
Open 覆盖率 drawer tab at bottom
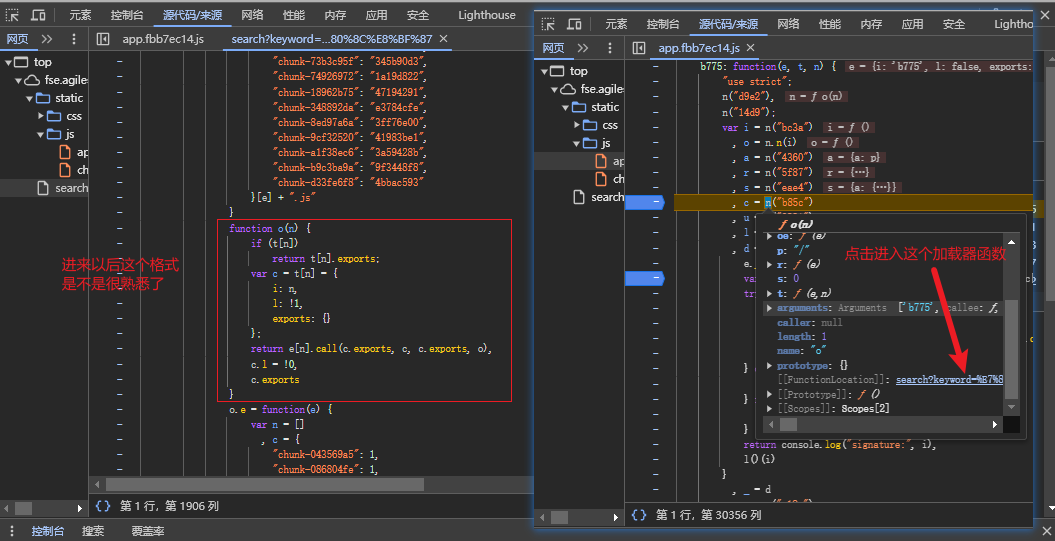pos(147,531)
